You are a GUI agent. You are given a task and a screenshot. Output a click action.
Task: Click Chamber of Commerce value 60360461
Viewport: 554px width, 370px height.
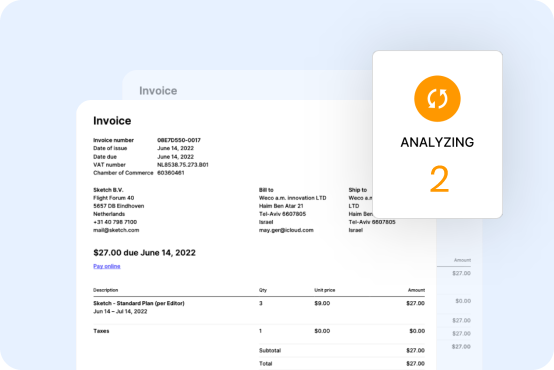pyautogui.click(x=171, y=173)
